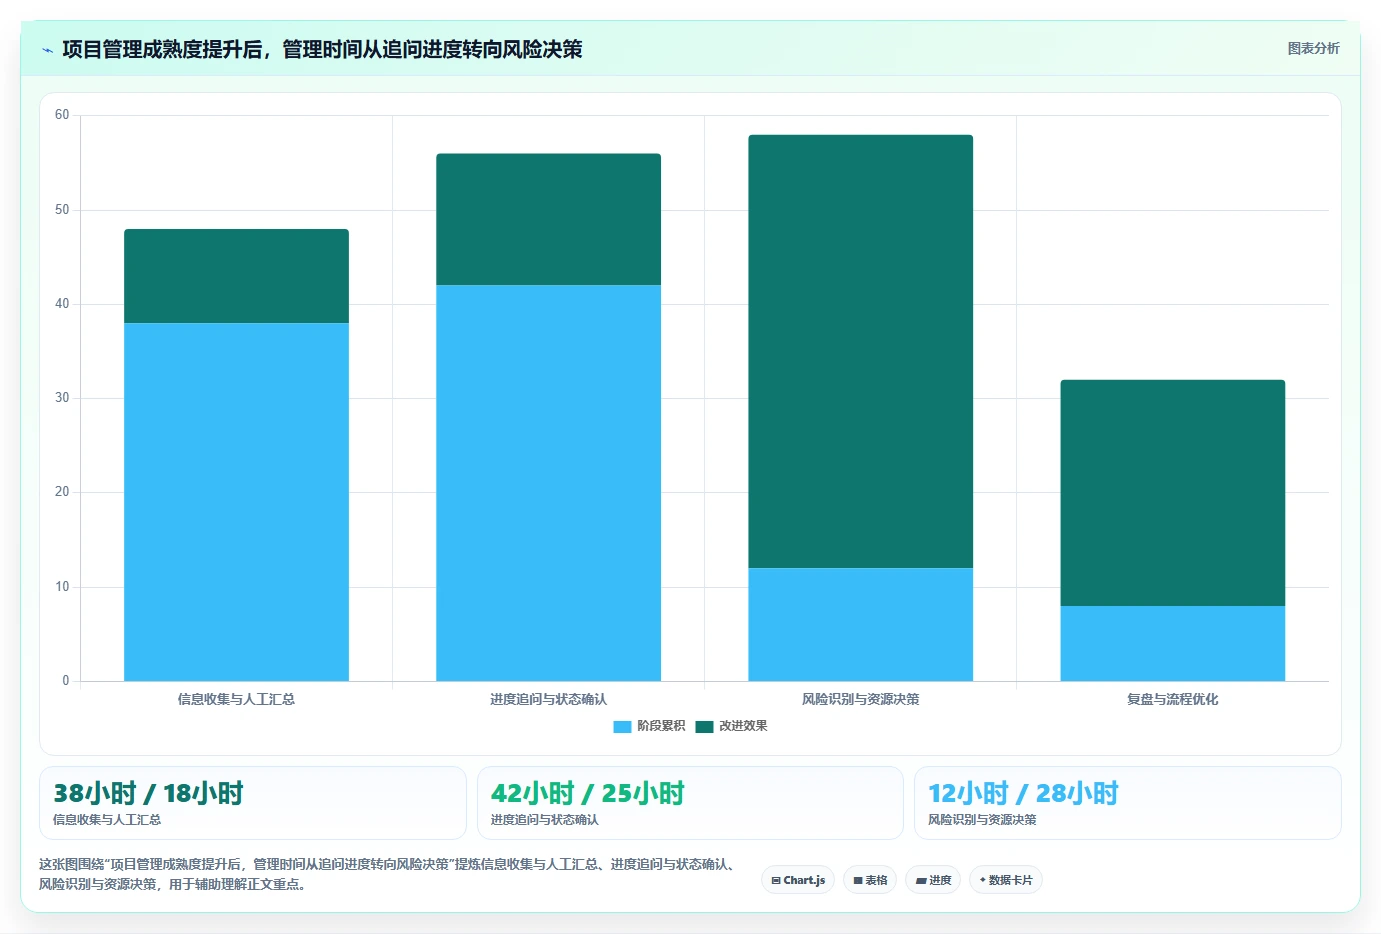1381x934 pixels.
Task: Select the Chart.js tag
Action: coord(798,880)
